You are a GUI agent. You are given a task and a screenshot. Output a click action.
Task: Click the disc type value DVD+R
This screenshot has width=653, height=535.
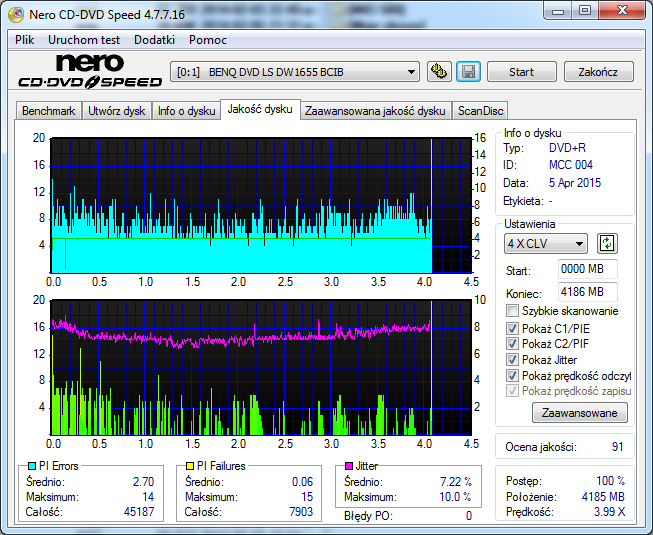[x=567, y=148]
